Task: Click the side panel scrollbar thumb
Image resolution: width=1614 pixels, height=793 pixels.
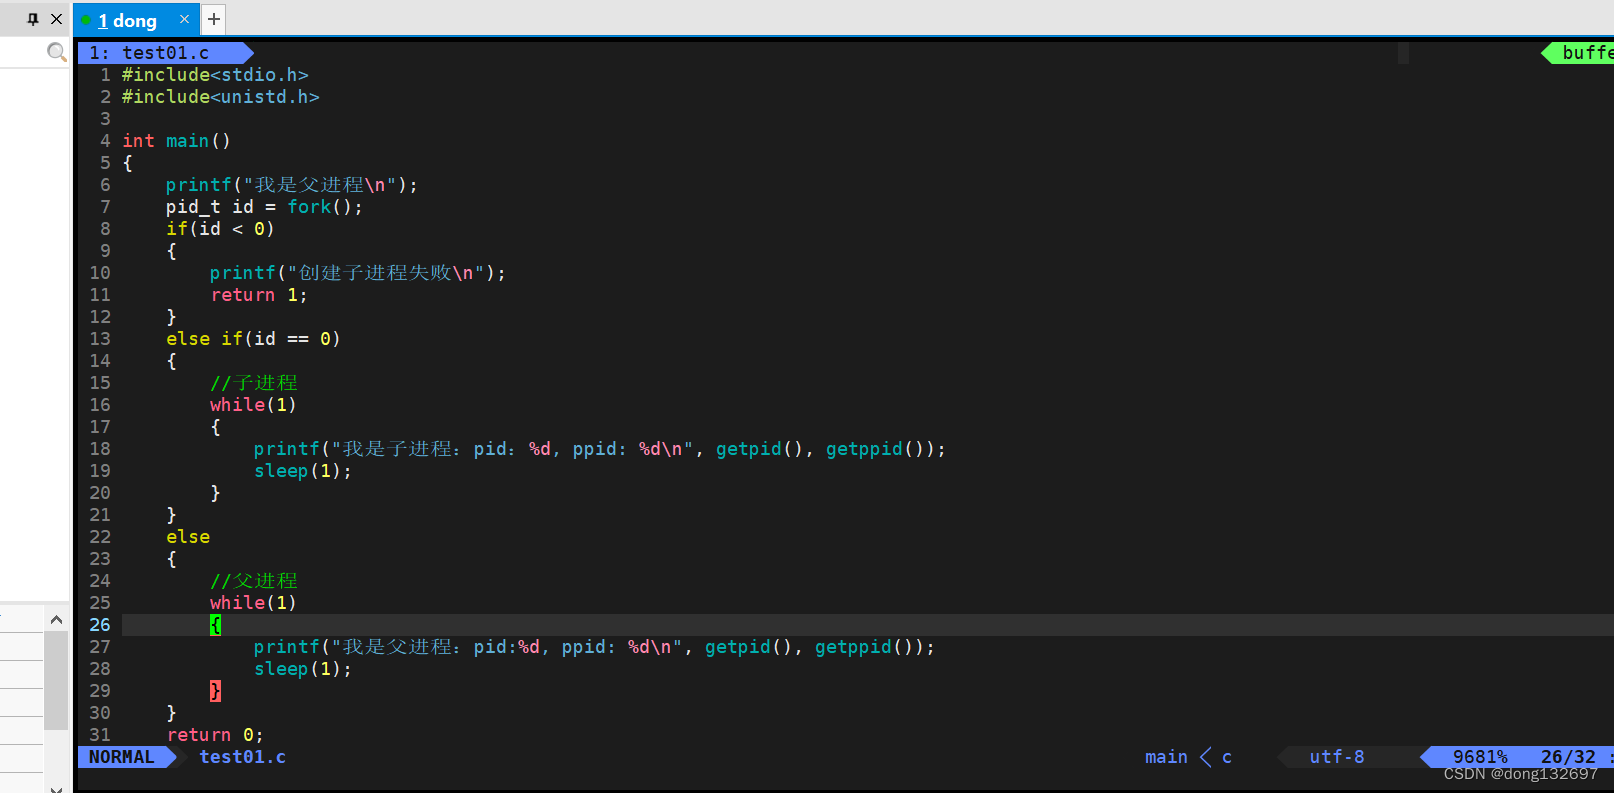Action: (56, 680)
